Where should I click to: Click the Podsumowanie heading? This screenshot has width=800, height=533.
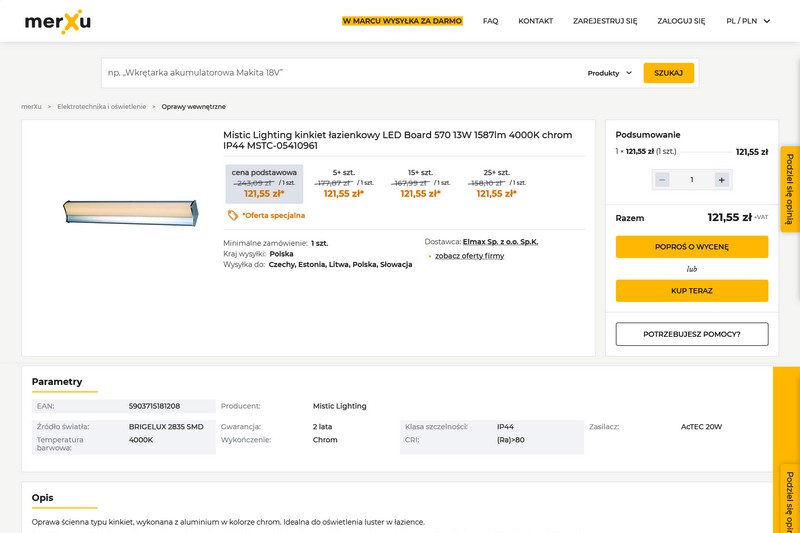(x=647, y=135)
